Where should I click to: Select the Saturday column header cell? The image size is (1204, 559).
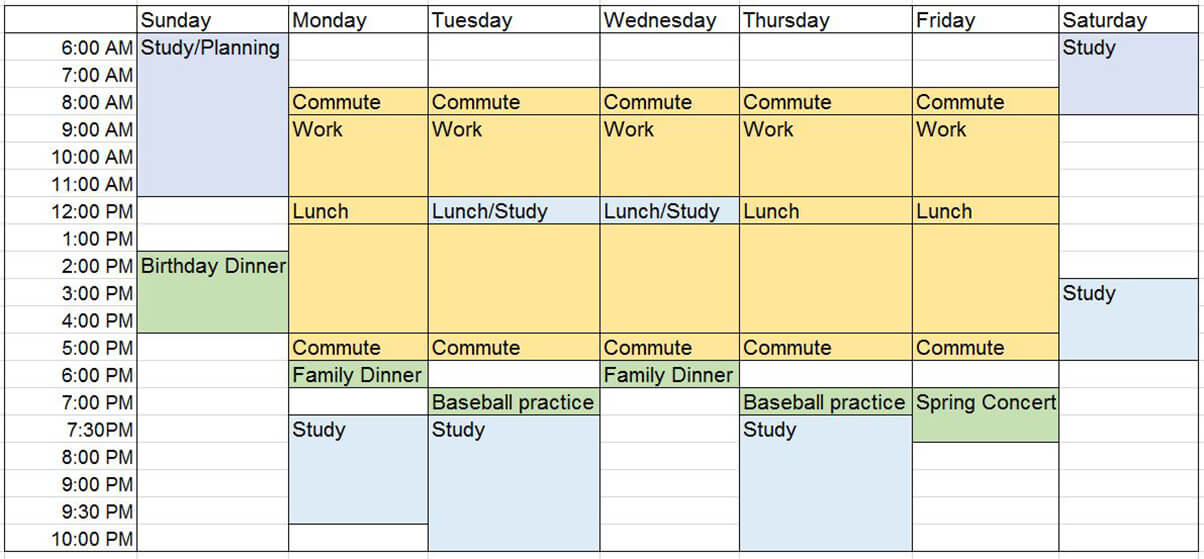[1130, 20]
